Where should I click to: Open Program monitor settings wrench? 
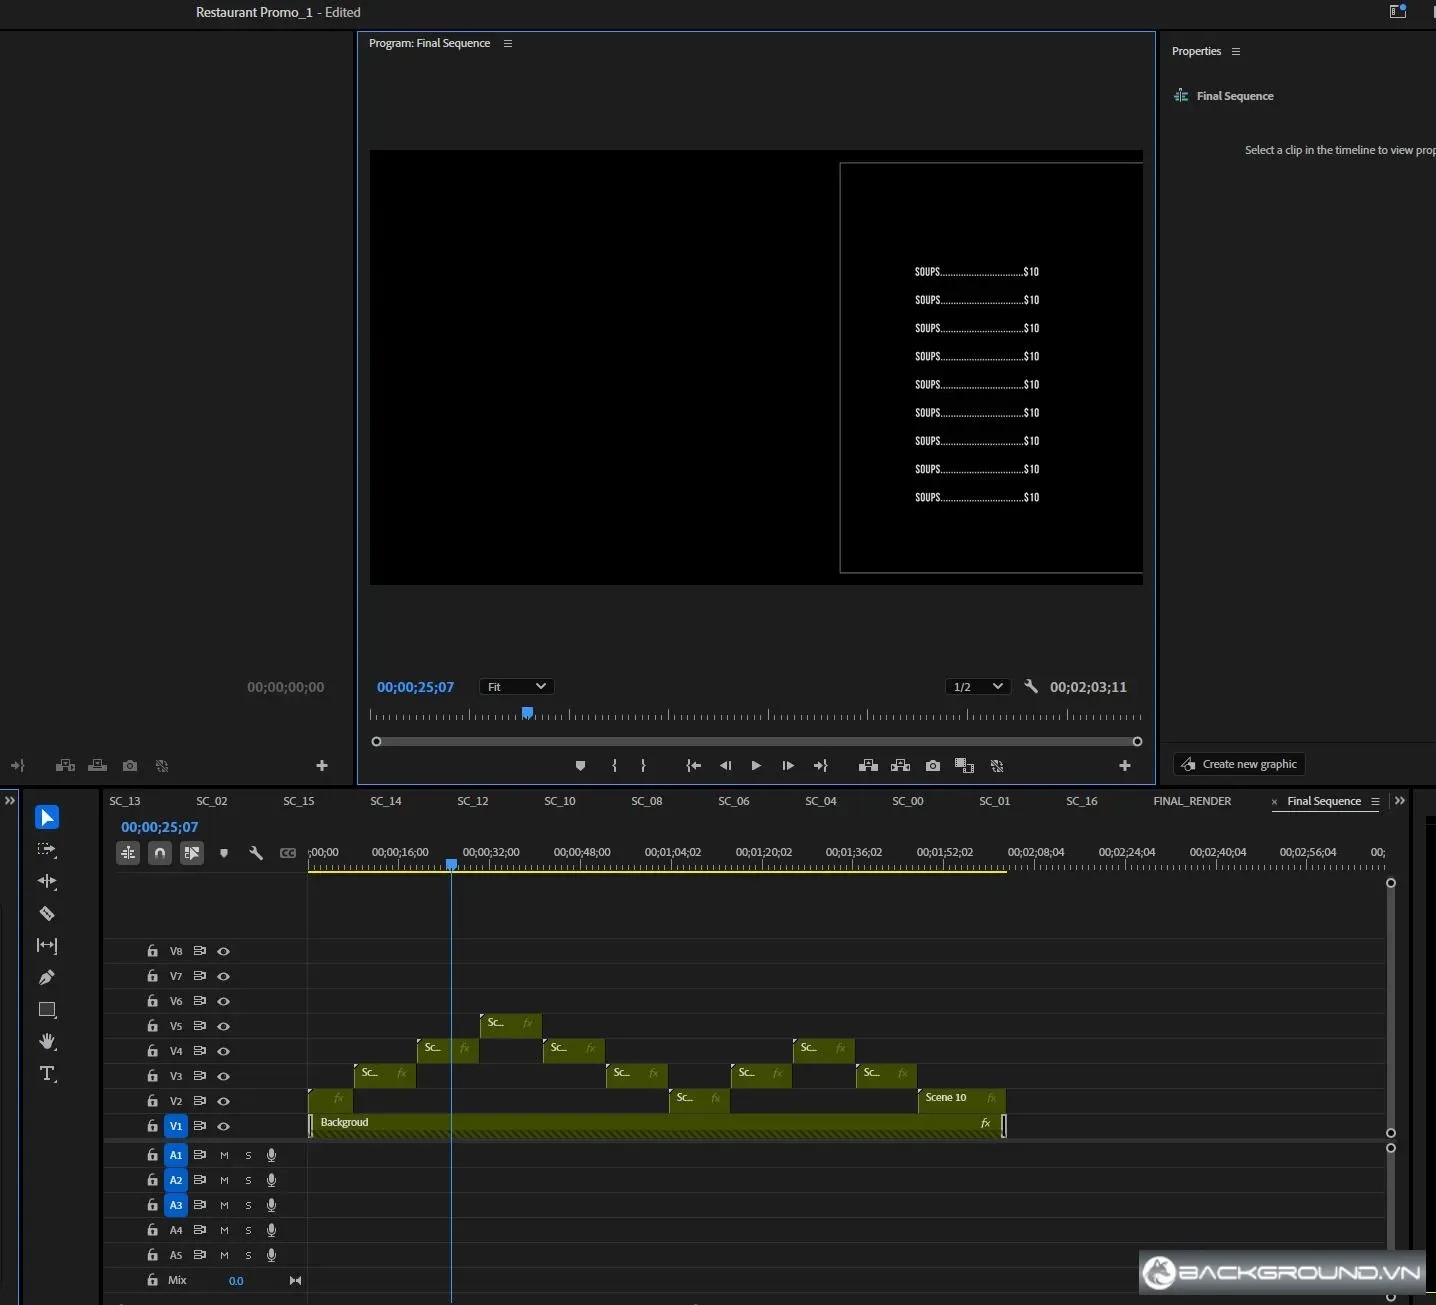click(x=1031, y=687)
